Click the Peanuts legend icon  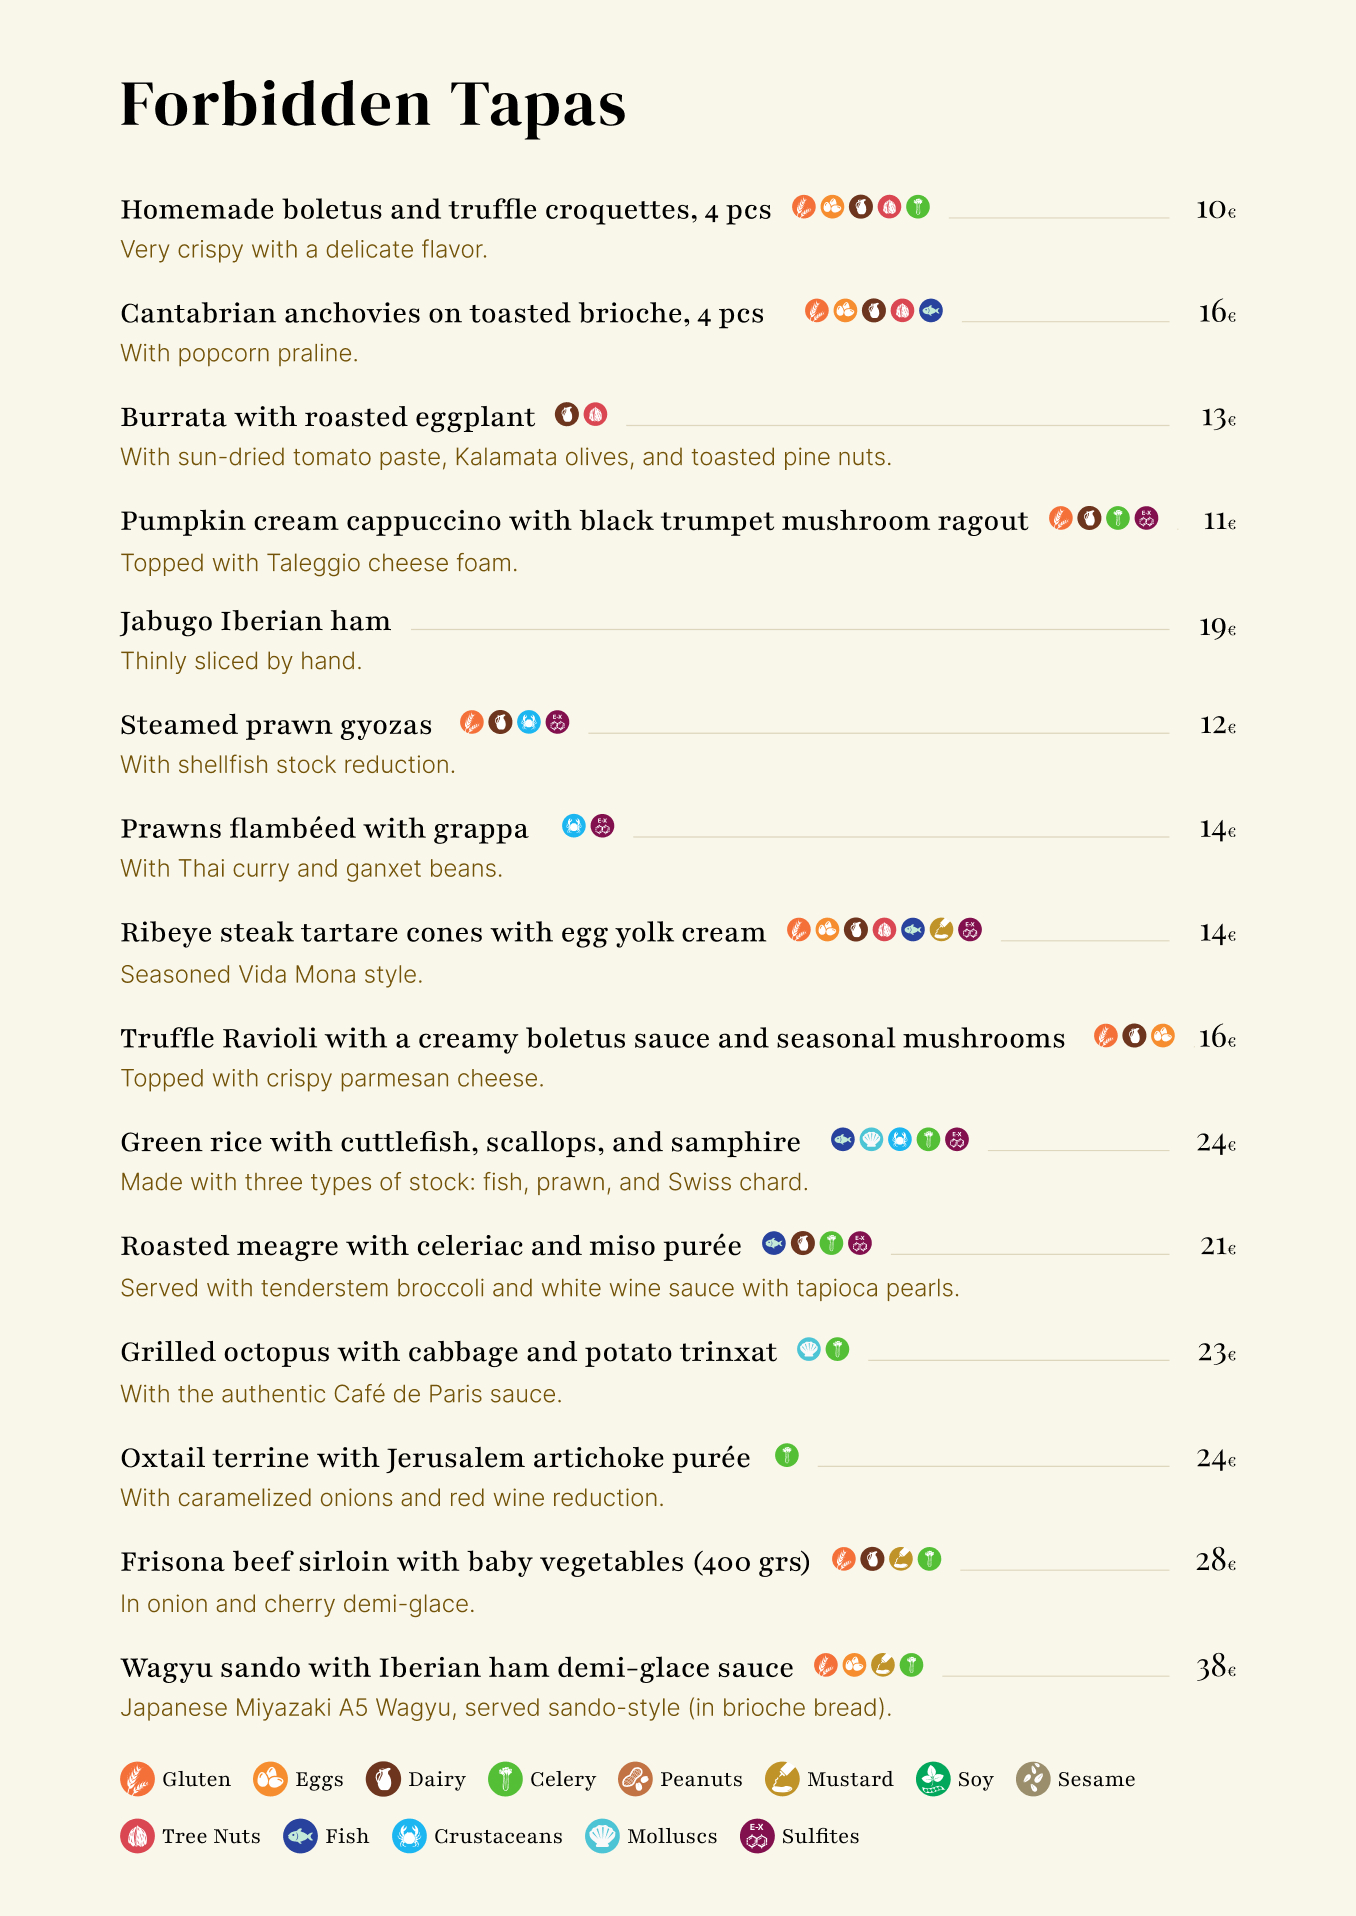click(635, 1779)
